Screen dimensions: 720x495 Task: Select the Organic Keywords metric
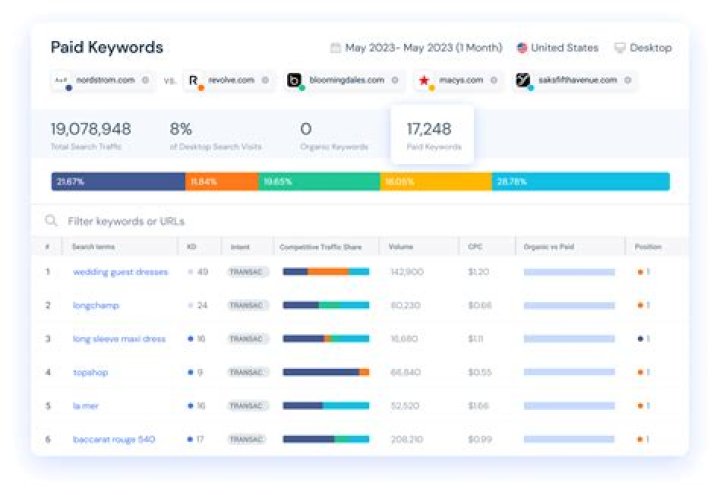pyautogui.click(x=334, y=135)
